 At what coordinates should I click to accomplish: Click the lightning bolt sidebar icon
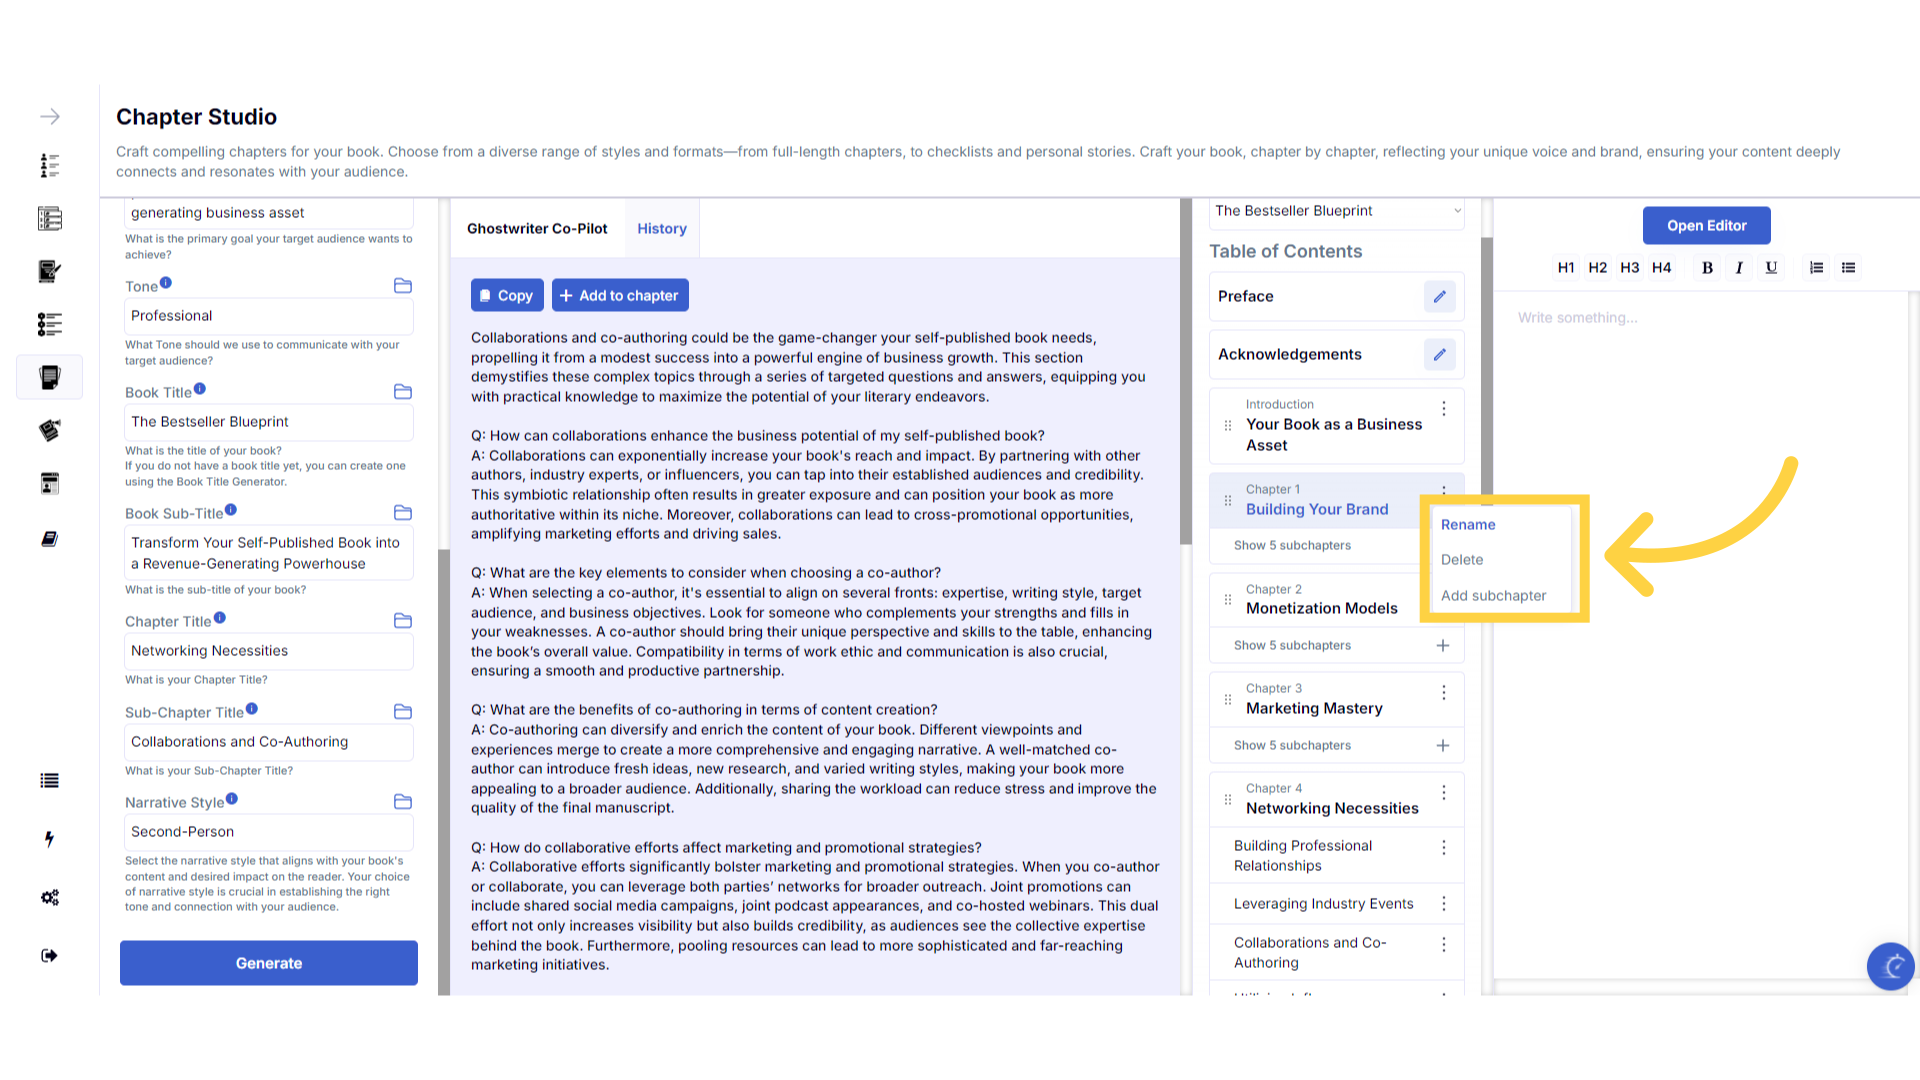click(x=49, y=839)
